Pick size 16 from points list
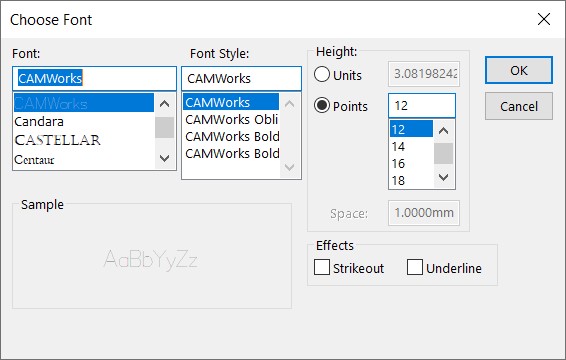Viewport: 566px width, 360px height. 411,163
